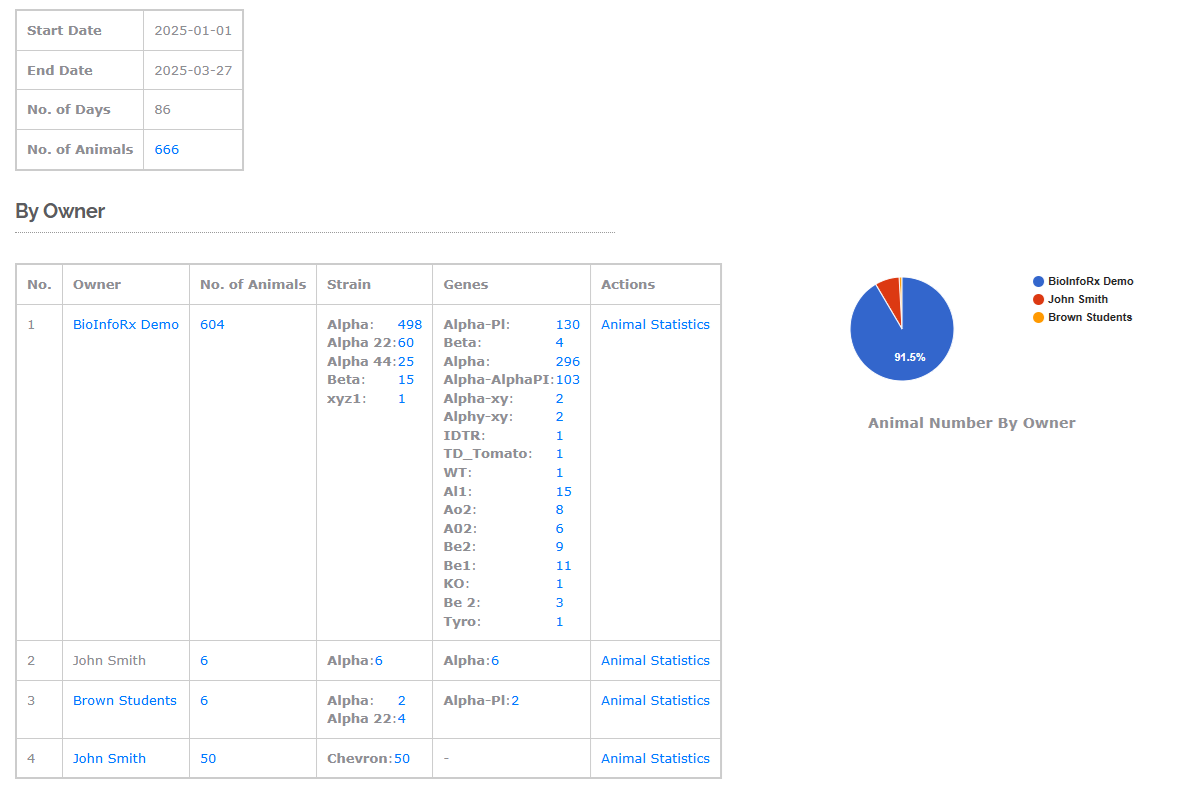The image size is (1191, 788).
Task: Click the Be1 gene count 11
Action: pyautogui.click(x=564, y=565)
